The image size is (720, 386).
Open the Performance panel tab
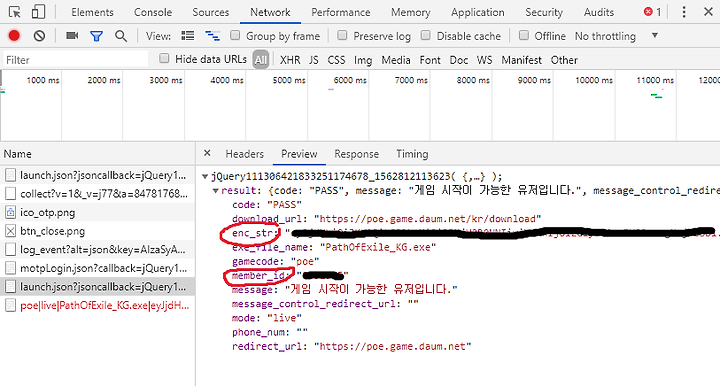coord(341,12)
